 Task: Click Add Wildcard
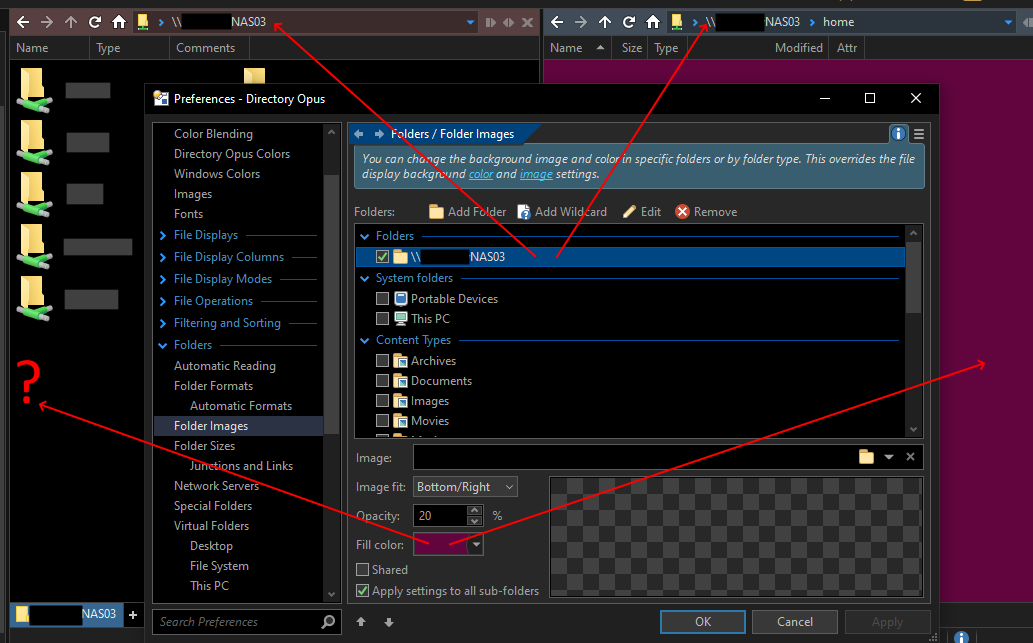click(562, 211)
